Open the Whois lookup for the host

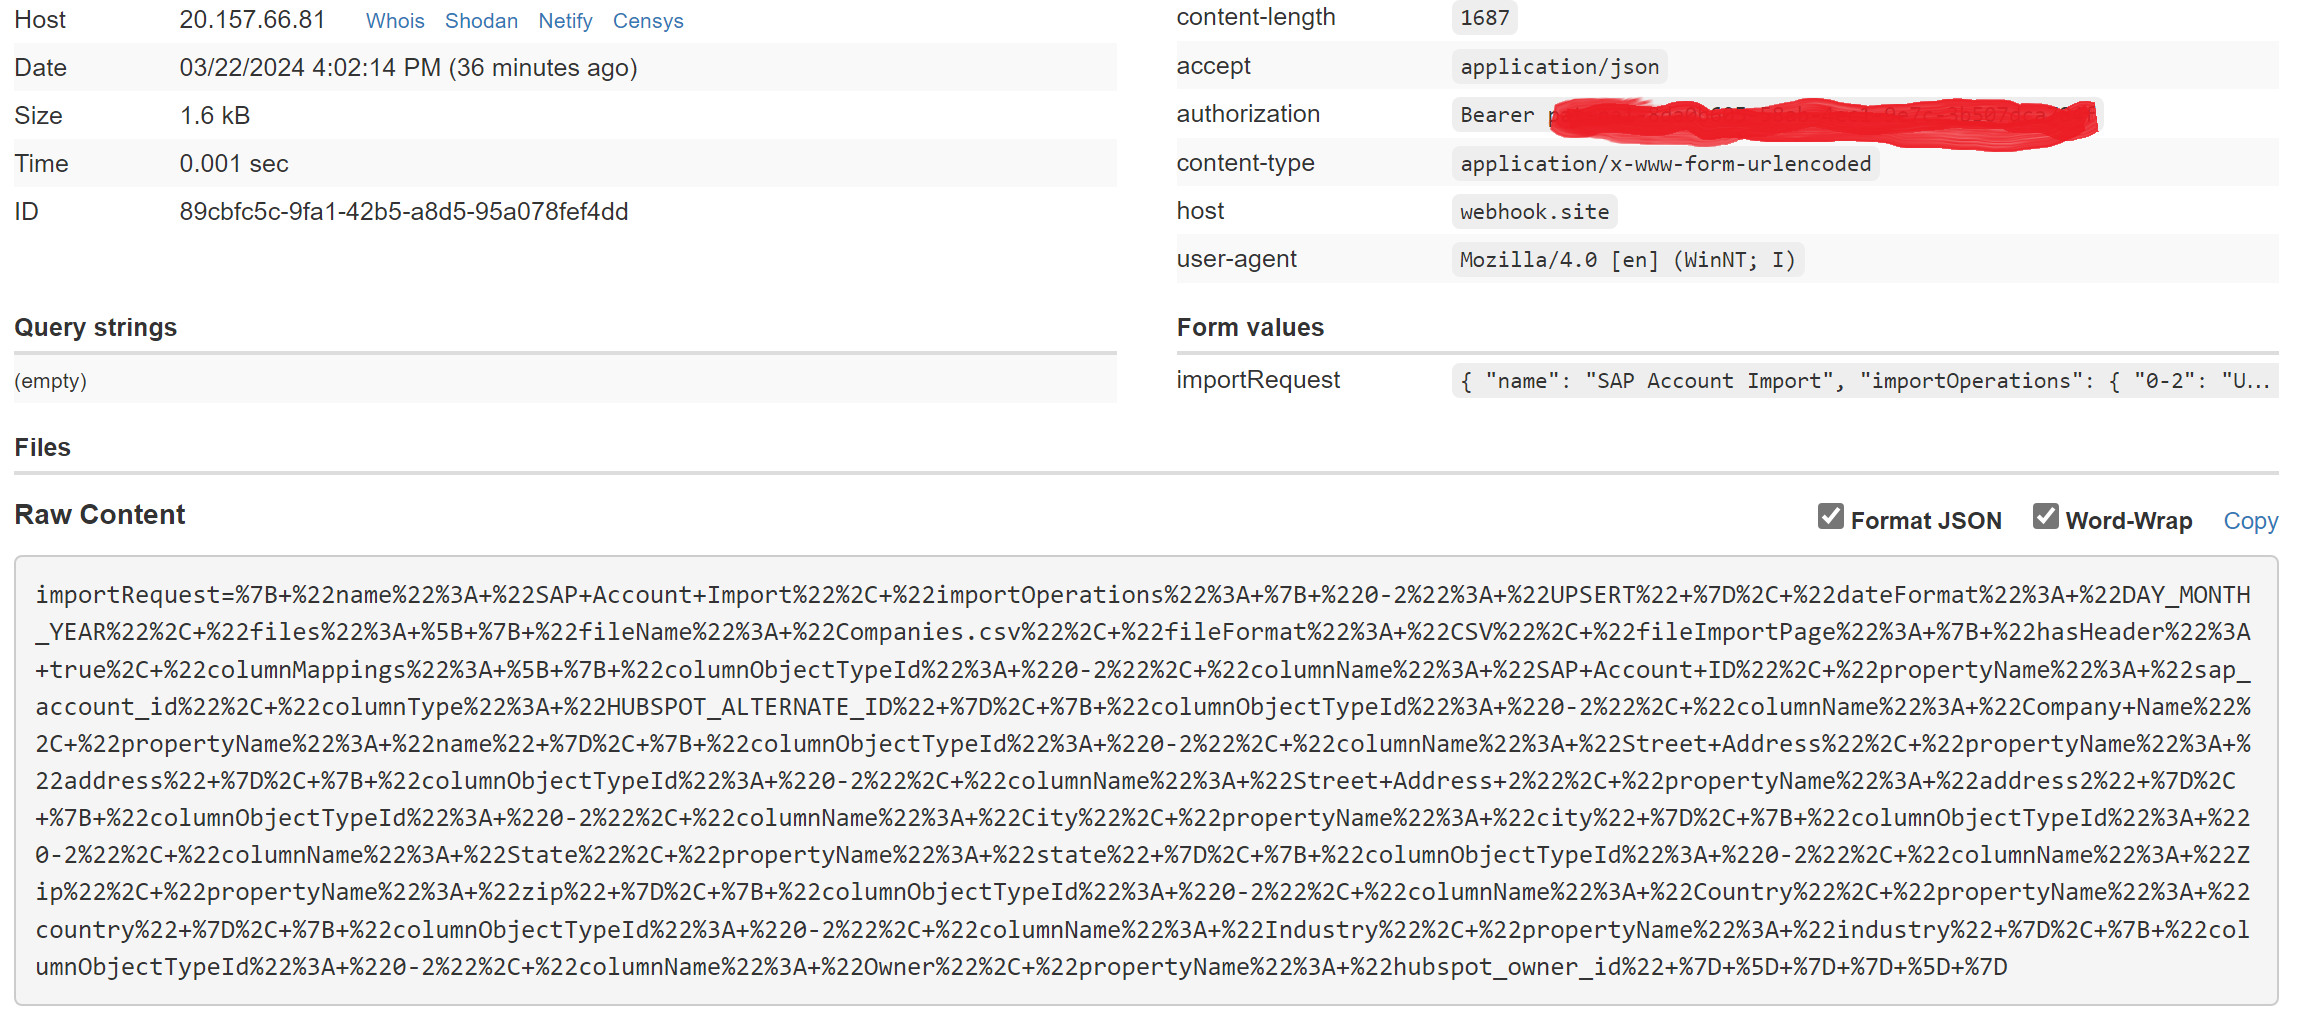click(x=394, y=20)
